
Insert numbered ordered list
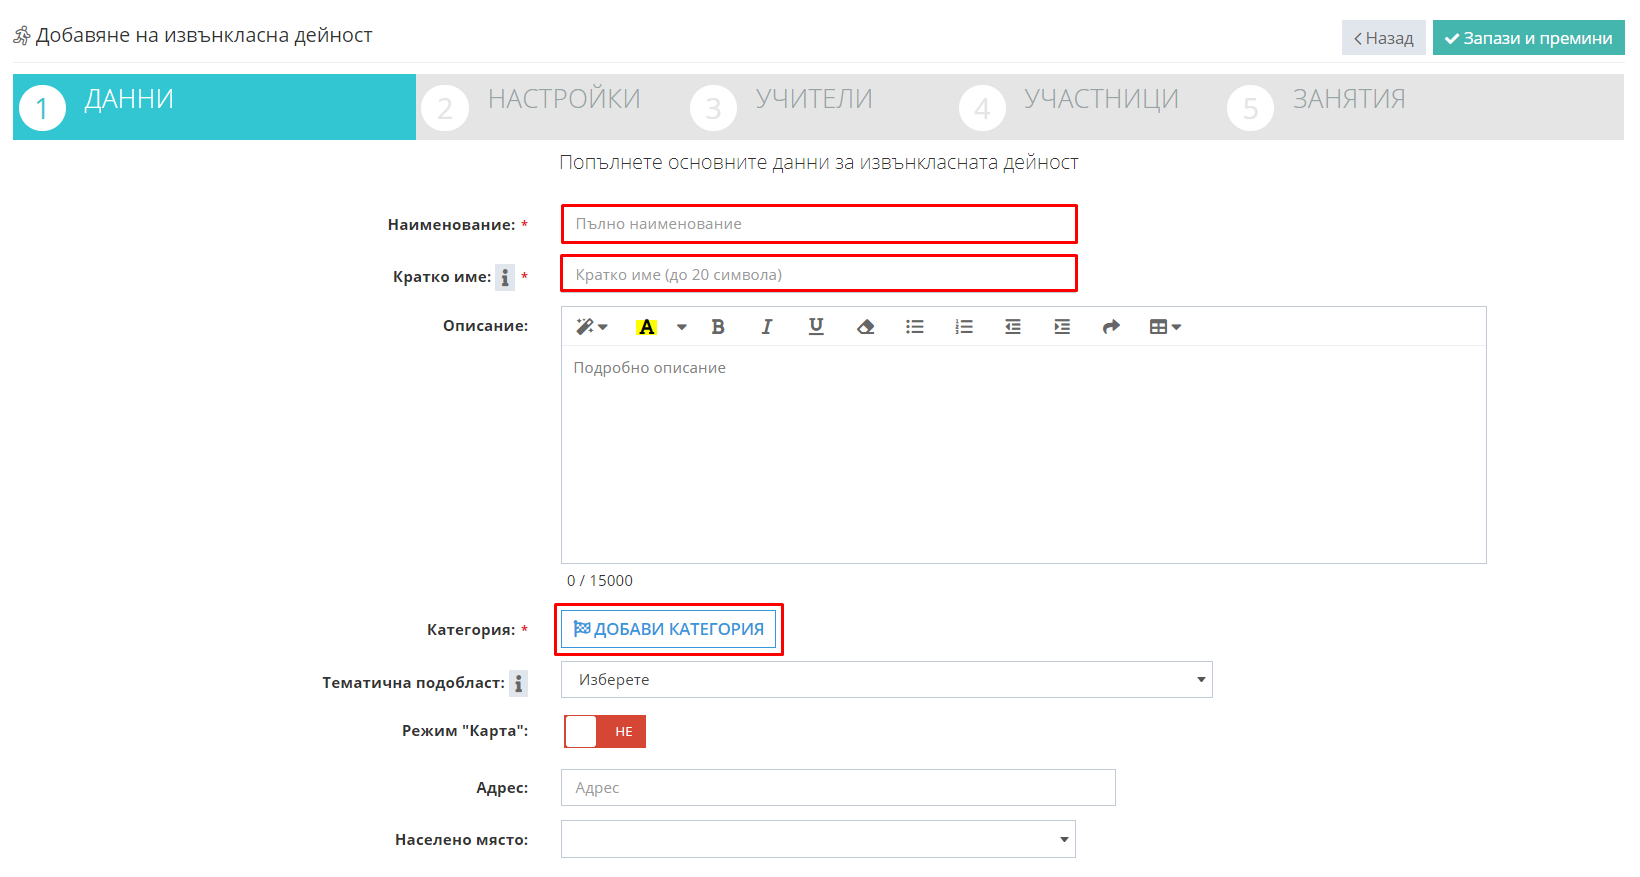coord(964,327)
